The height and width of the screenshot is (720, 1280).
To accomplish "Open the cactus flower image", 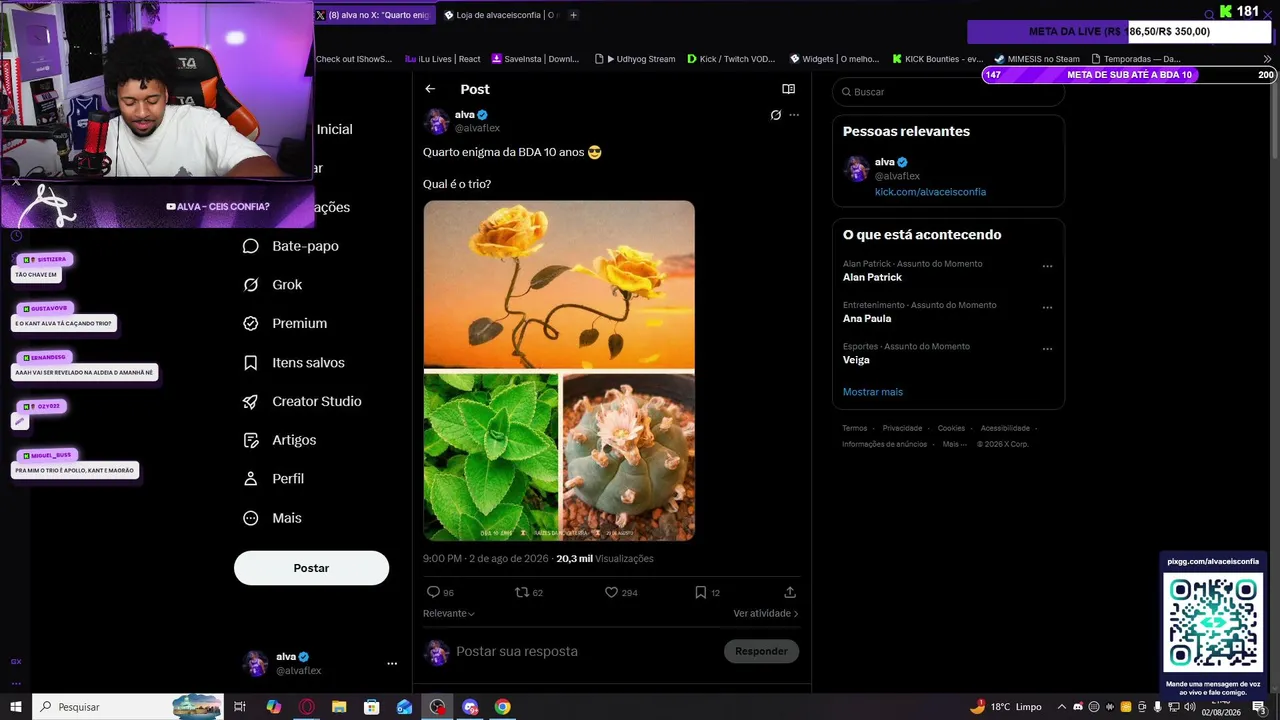I will click(629, 457).
